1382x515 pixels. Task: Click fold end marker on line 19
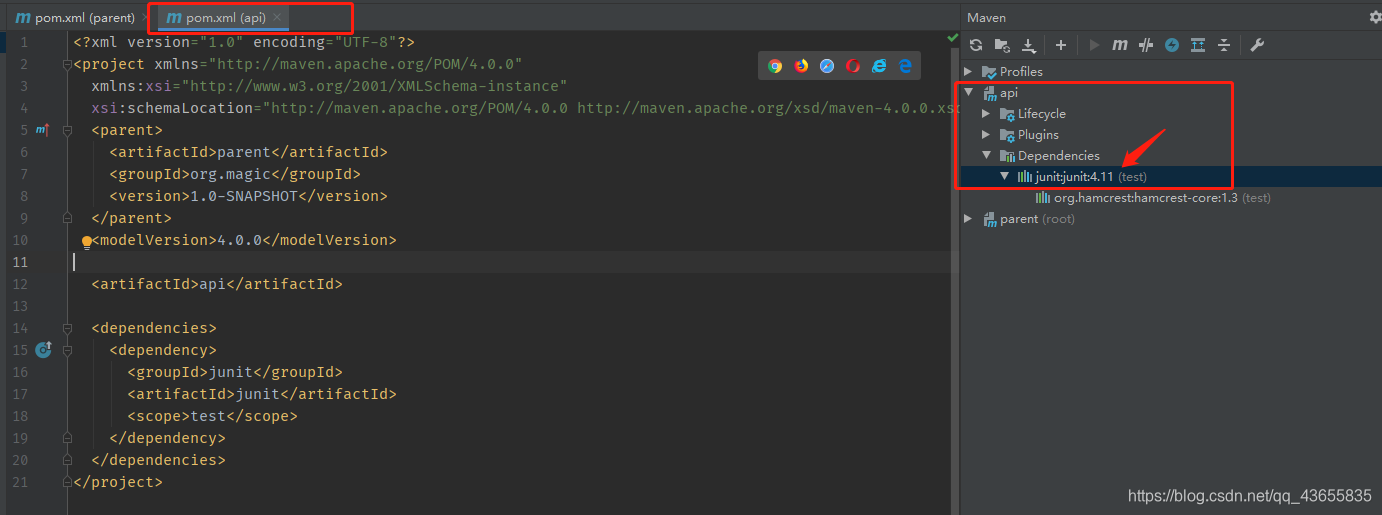(x=67, y=438)
